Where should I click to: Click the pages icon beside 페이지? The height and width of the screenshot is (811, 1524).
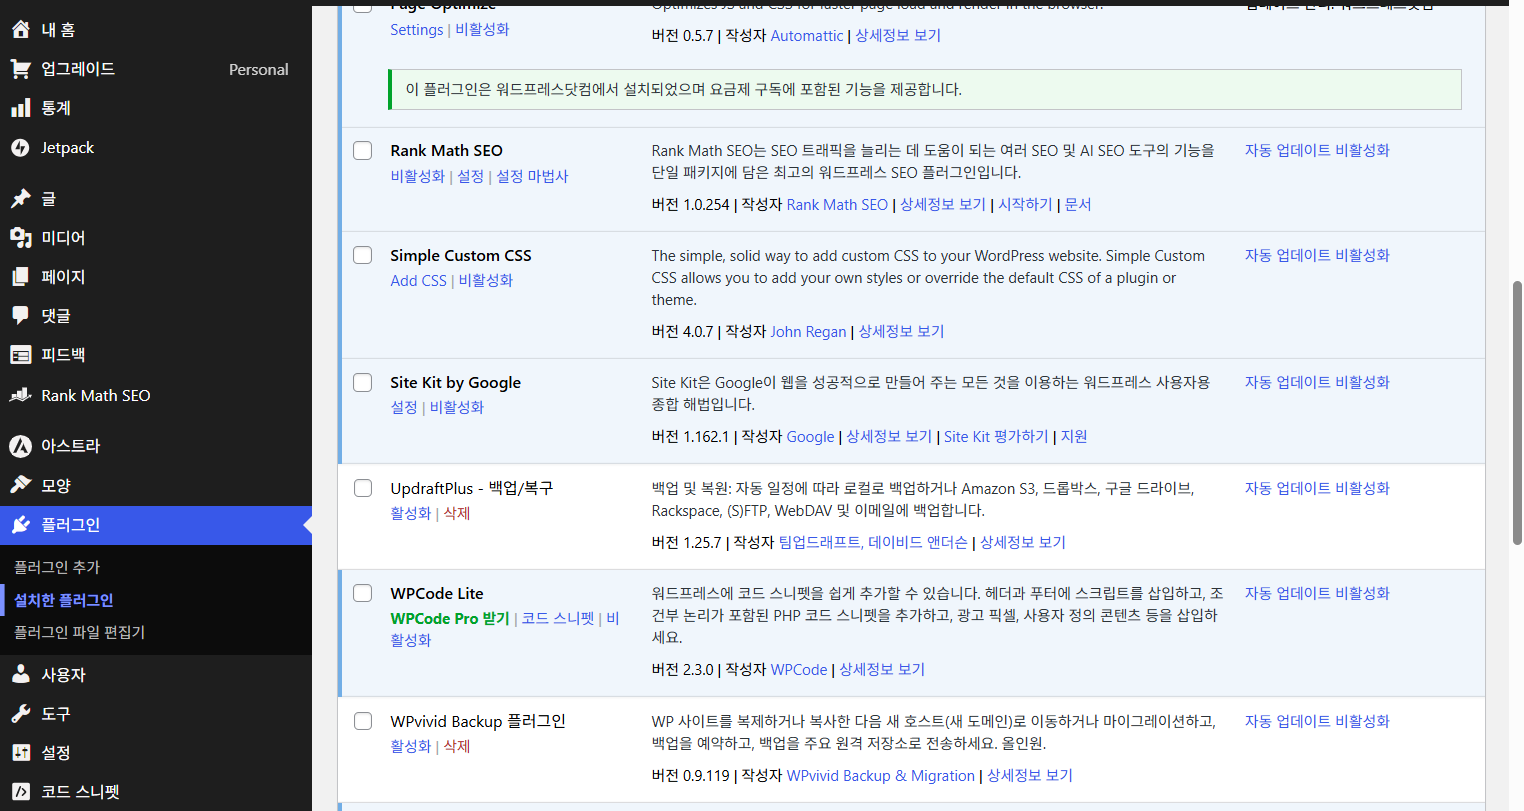tap(20, 277)
